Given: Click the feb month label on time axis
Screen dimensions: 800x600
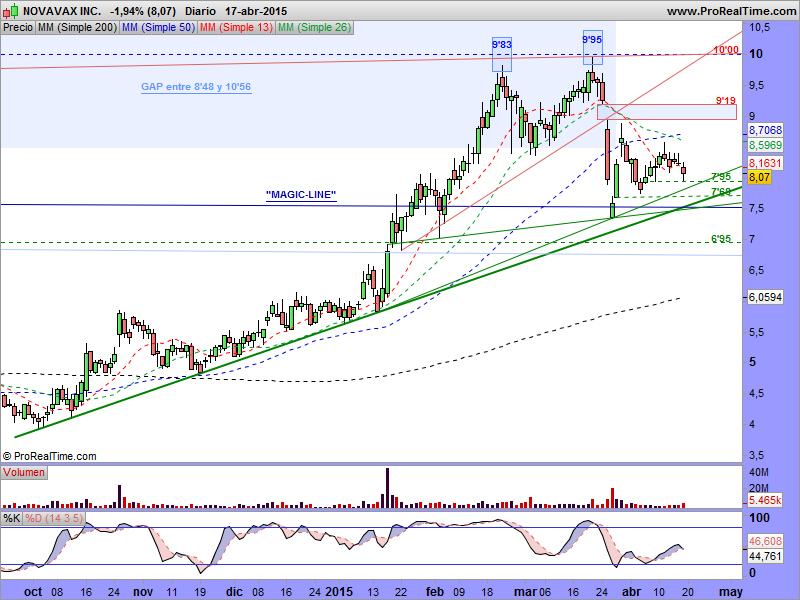Looking at the screenshot, I should (435, 592).
